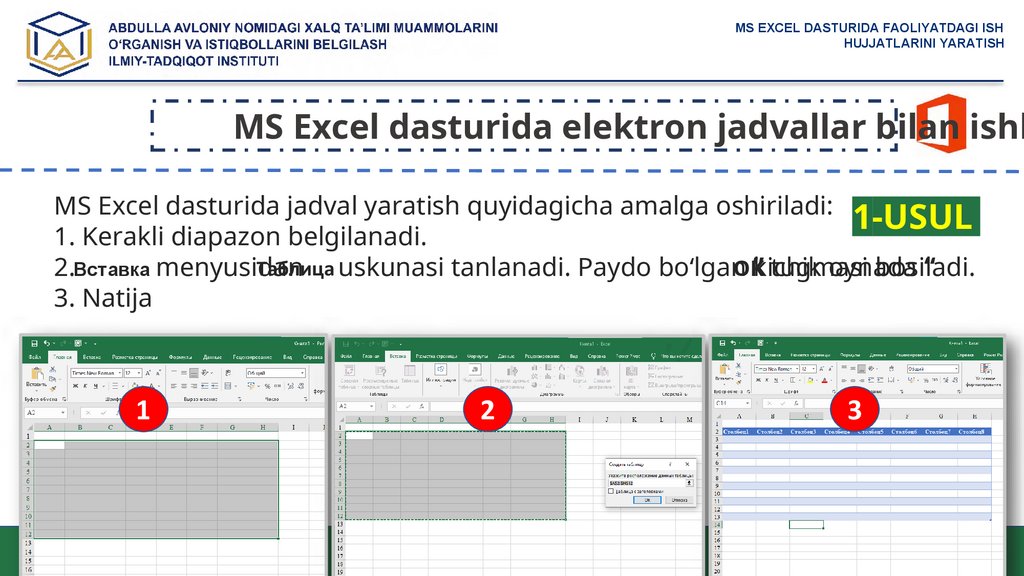This screenshot has height=576, width=1024.
Task: Open the Вставка tab in the third Excel screenshot
Action: (773, 355)
